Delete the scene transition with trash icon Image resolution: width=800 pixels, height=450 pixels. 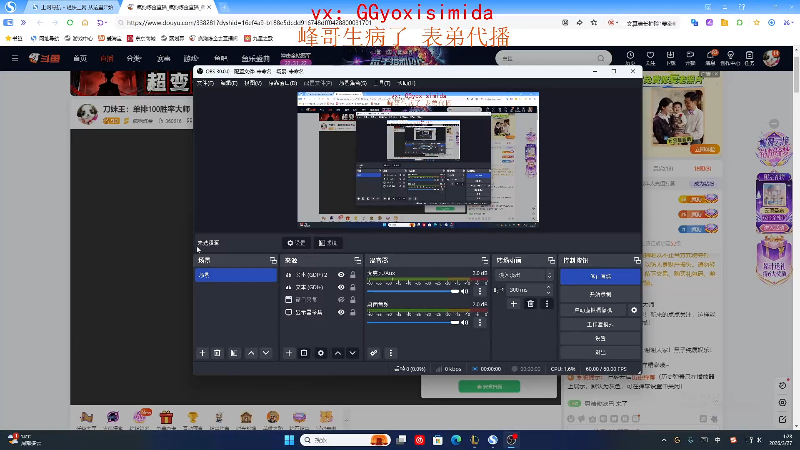(531, 304)
